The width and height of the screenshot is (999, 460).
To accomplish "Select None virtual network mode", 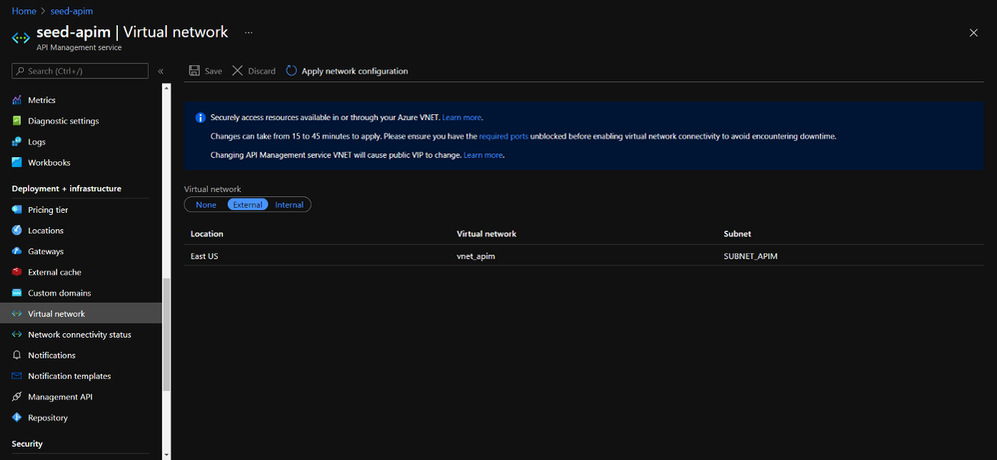I will [206, 205].
